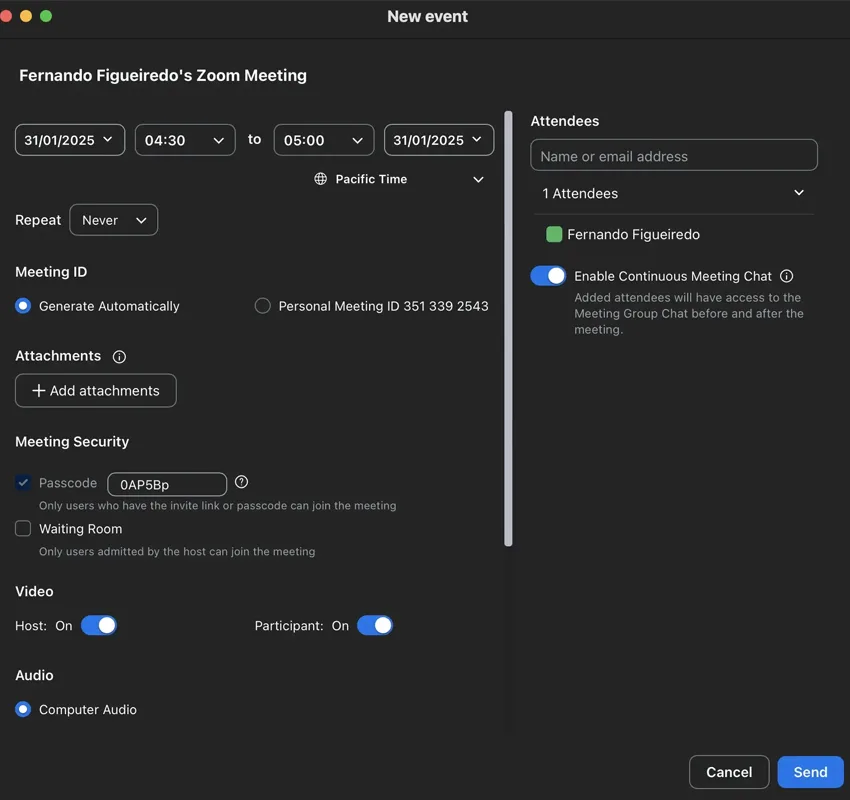Select the Personal Meeting ID option
Image resolution: width=850 pixels, height=800 pixels.
[x=262, y=306]
